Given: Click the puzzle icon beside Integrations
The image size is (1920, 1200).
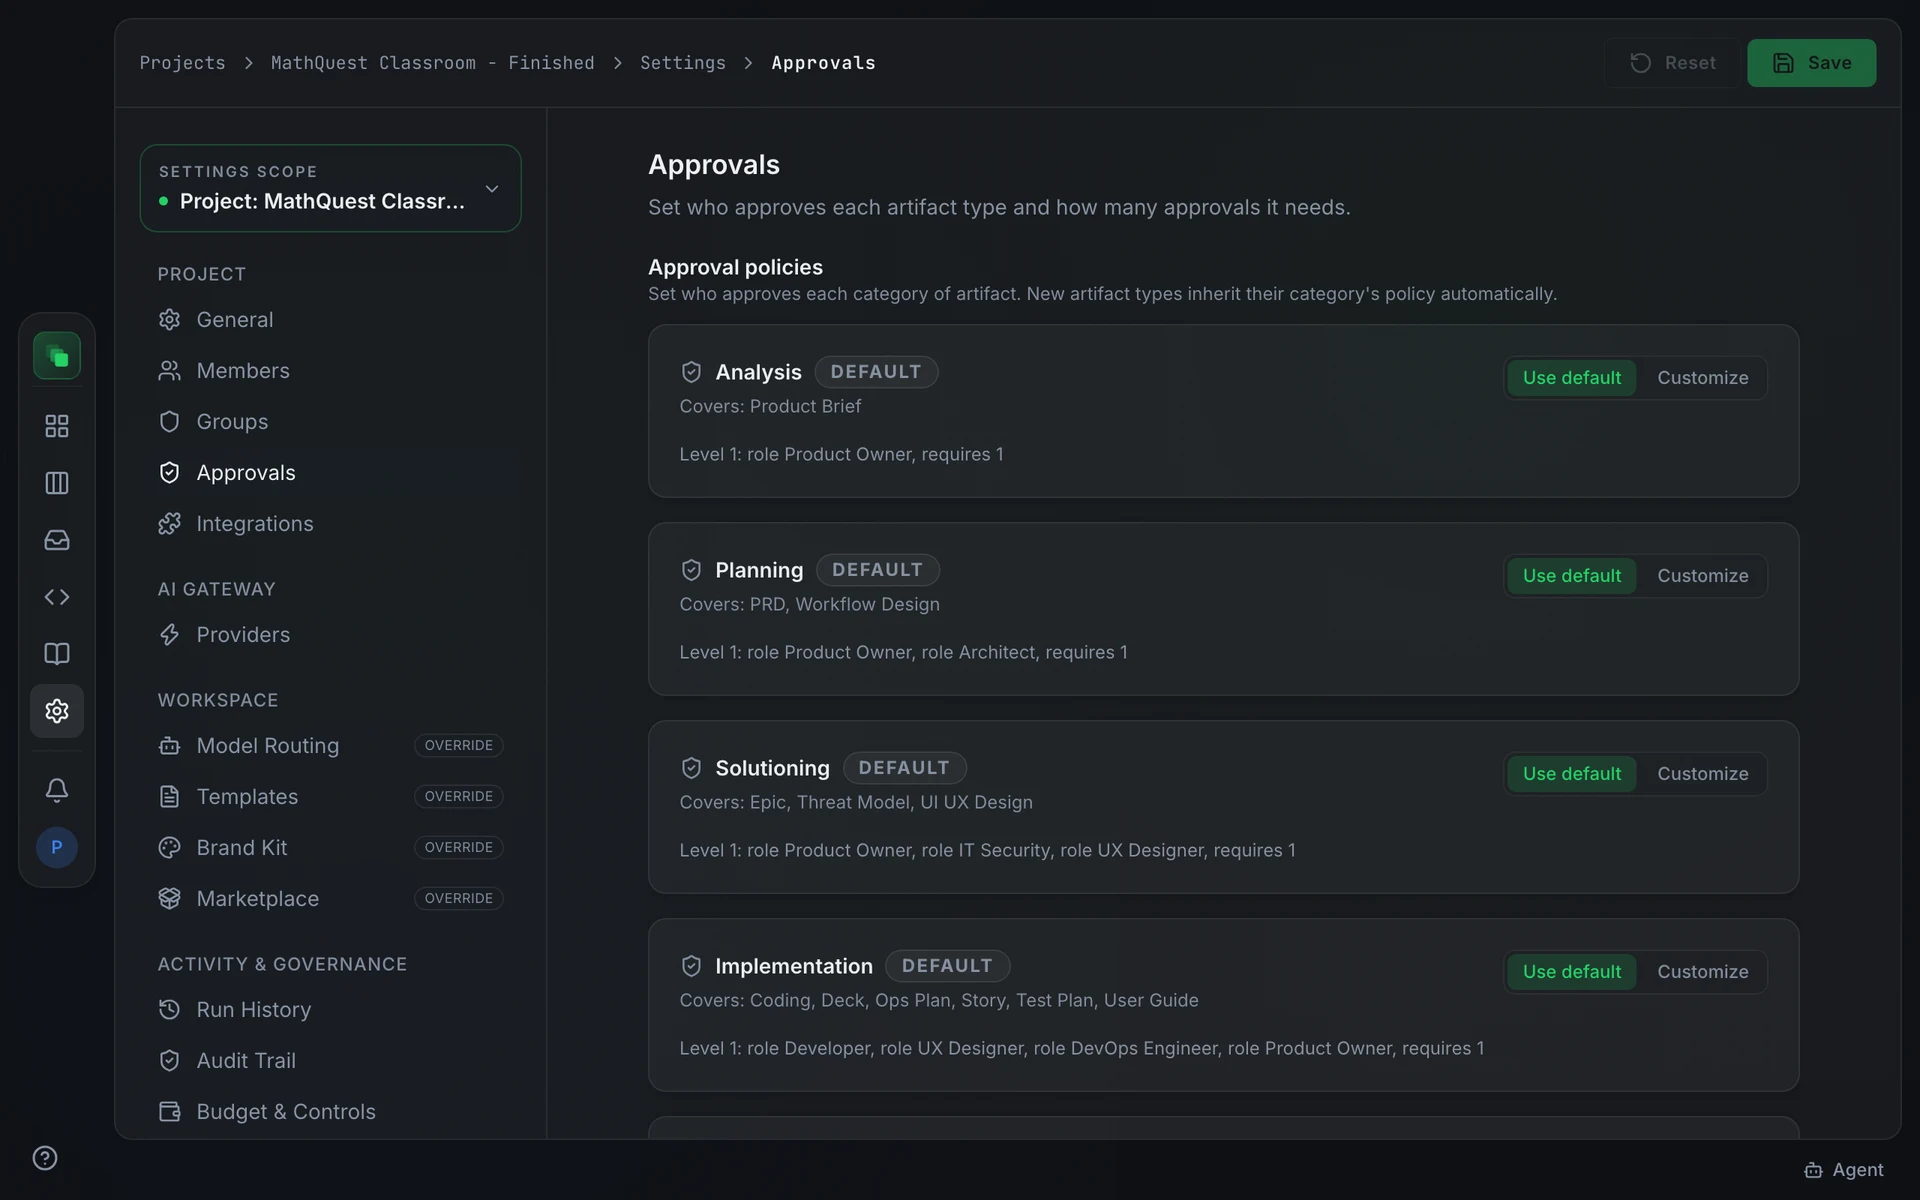Looking at the screenshot, I should point(170,523).
